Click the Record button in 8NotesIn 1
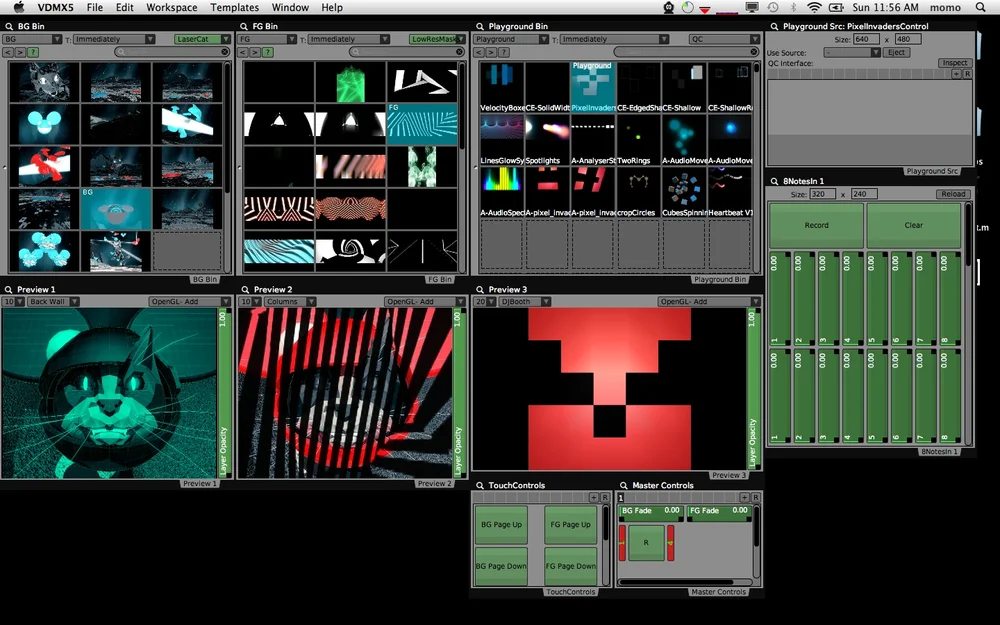 [816, 225]
